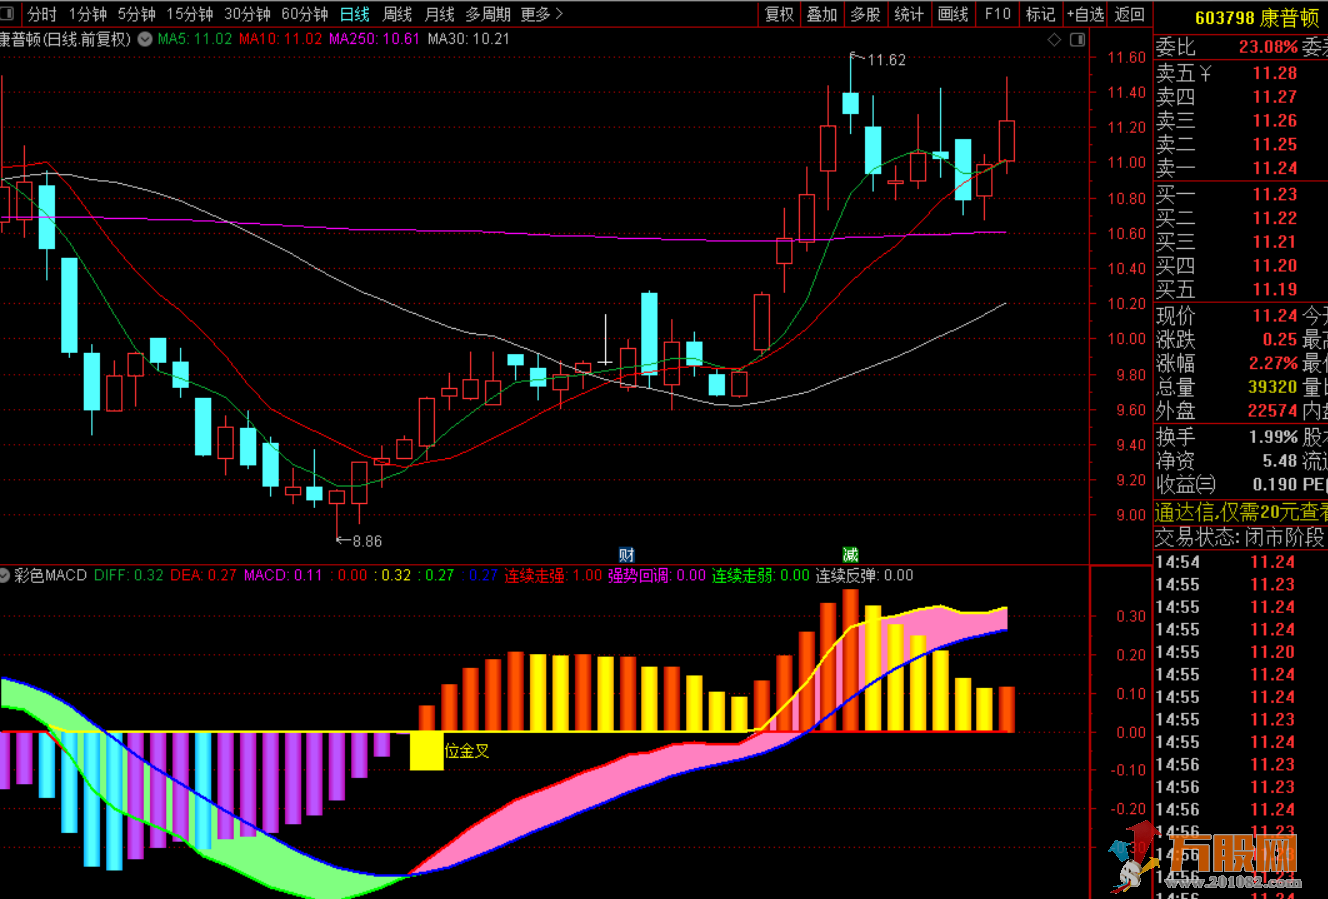This screenshot has height=899, width=1328.
Task: Add the stock via +自选
Action: [1085, 14]
